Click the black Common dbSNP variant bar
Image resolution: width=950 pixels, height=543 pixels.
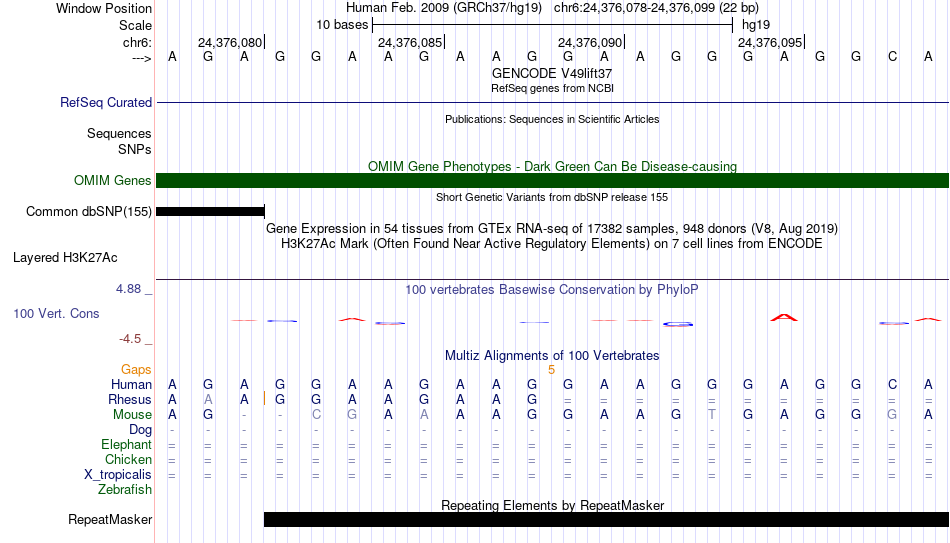210,212
